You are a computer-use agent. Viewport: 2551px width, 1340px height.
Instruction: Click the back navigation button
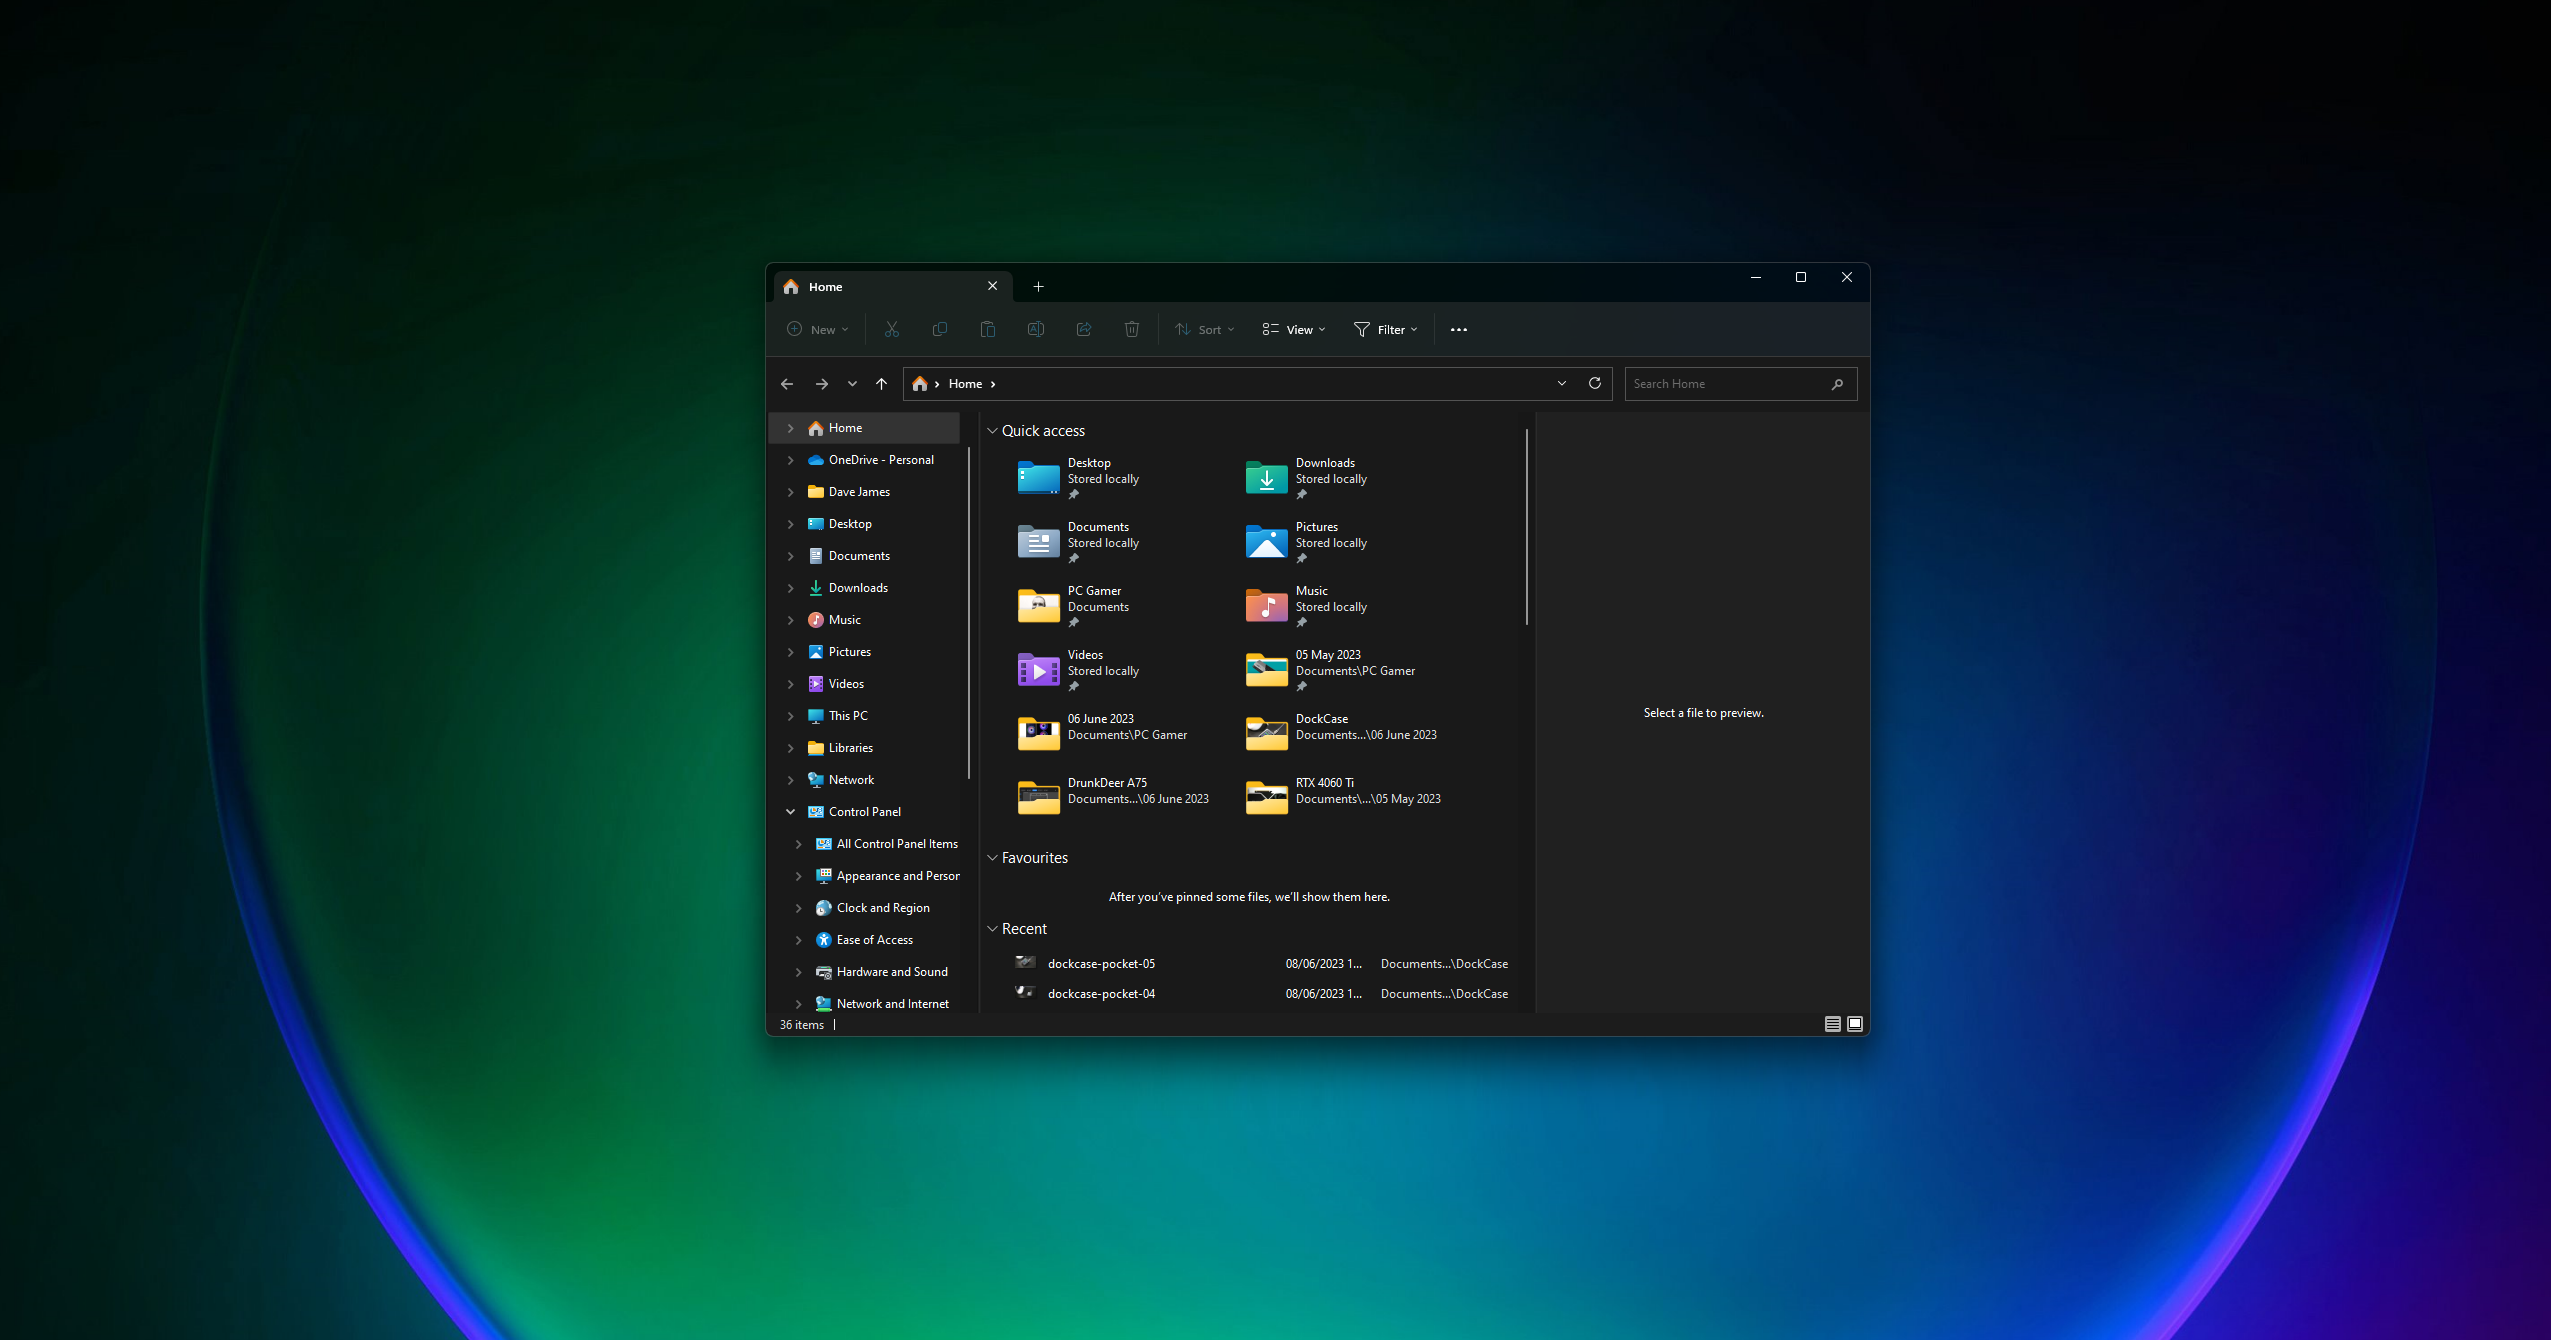point(787,383)
